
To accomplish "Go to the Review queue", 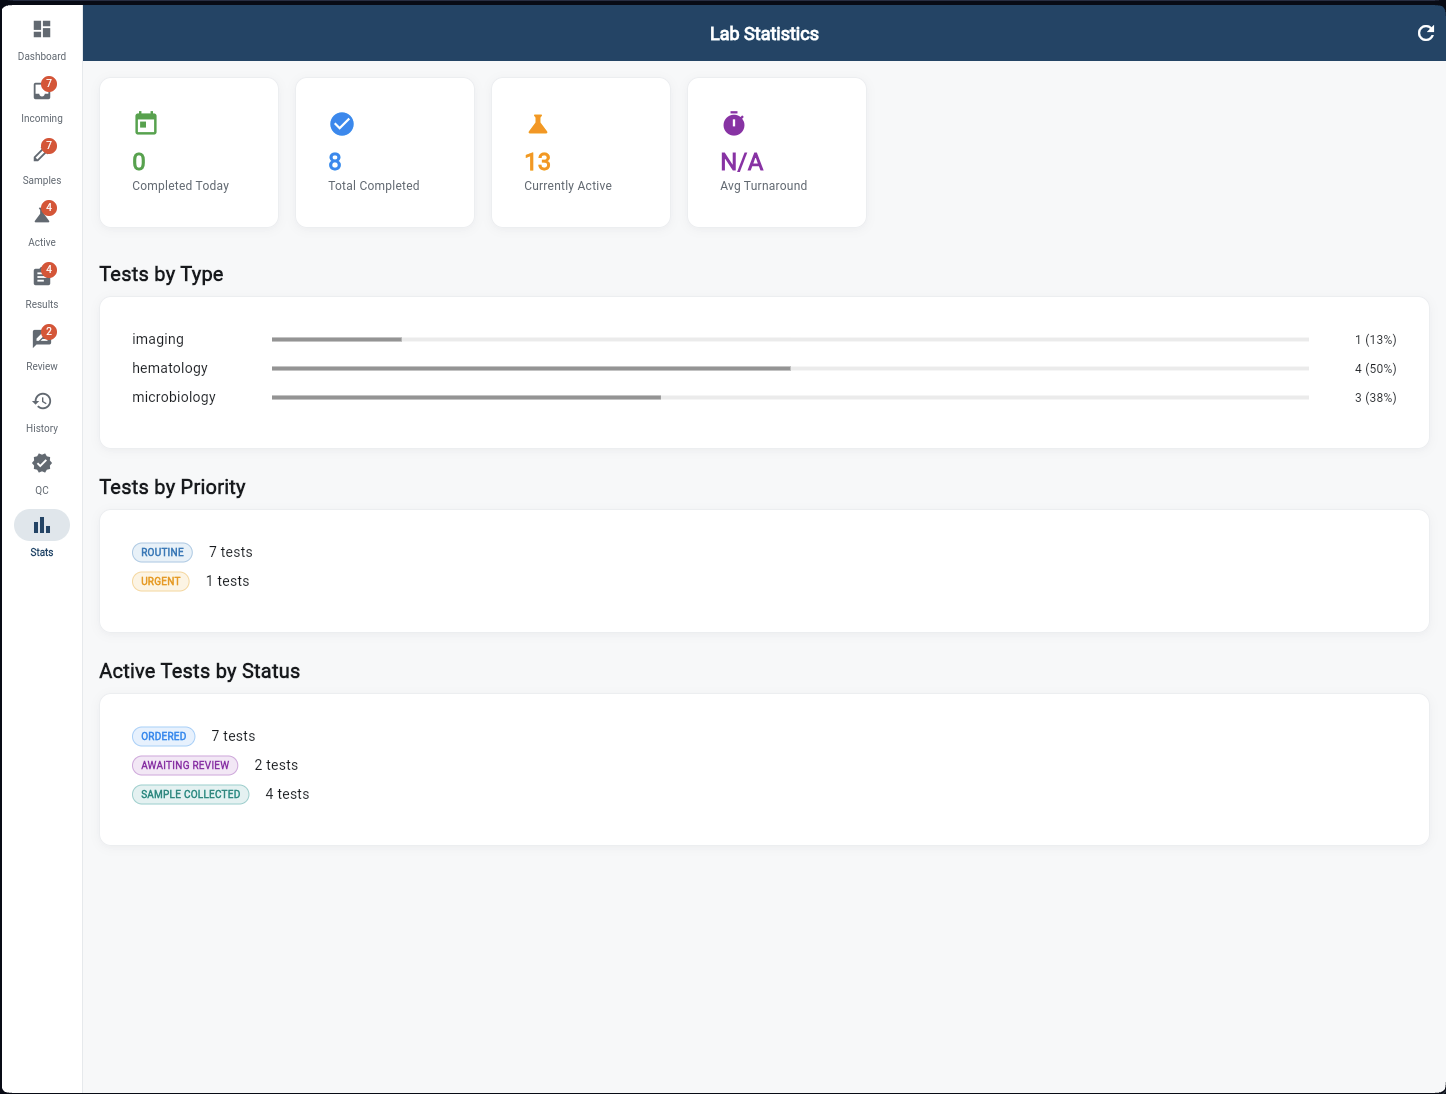I will [x=41, y=341].
